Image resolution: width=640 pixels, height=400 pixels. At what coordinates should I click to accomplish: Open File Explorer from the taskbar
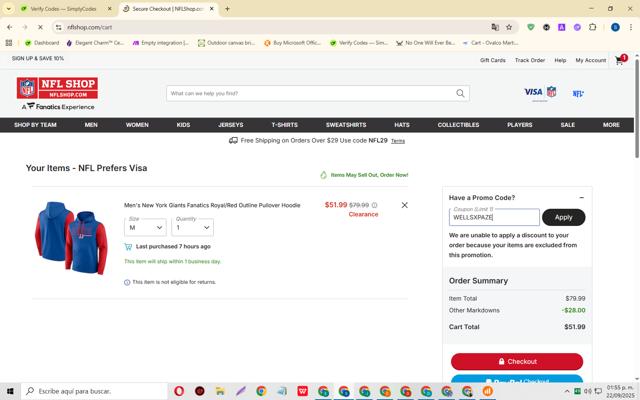tap(220, 391)
